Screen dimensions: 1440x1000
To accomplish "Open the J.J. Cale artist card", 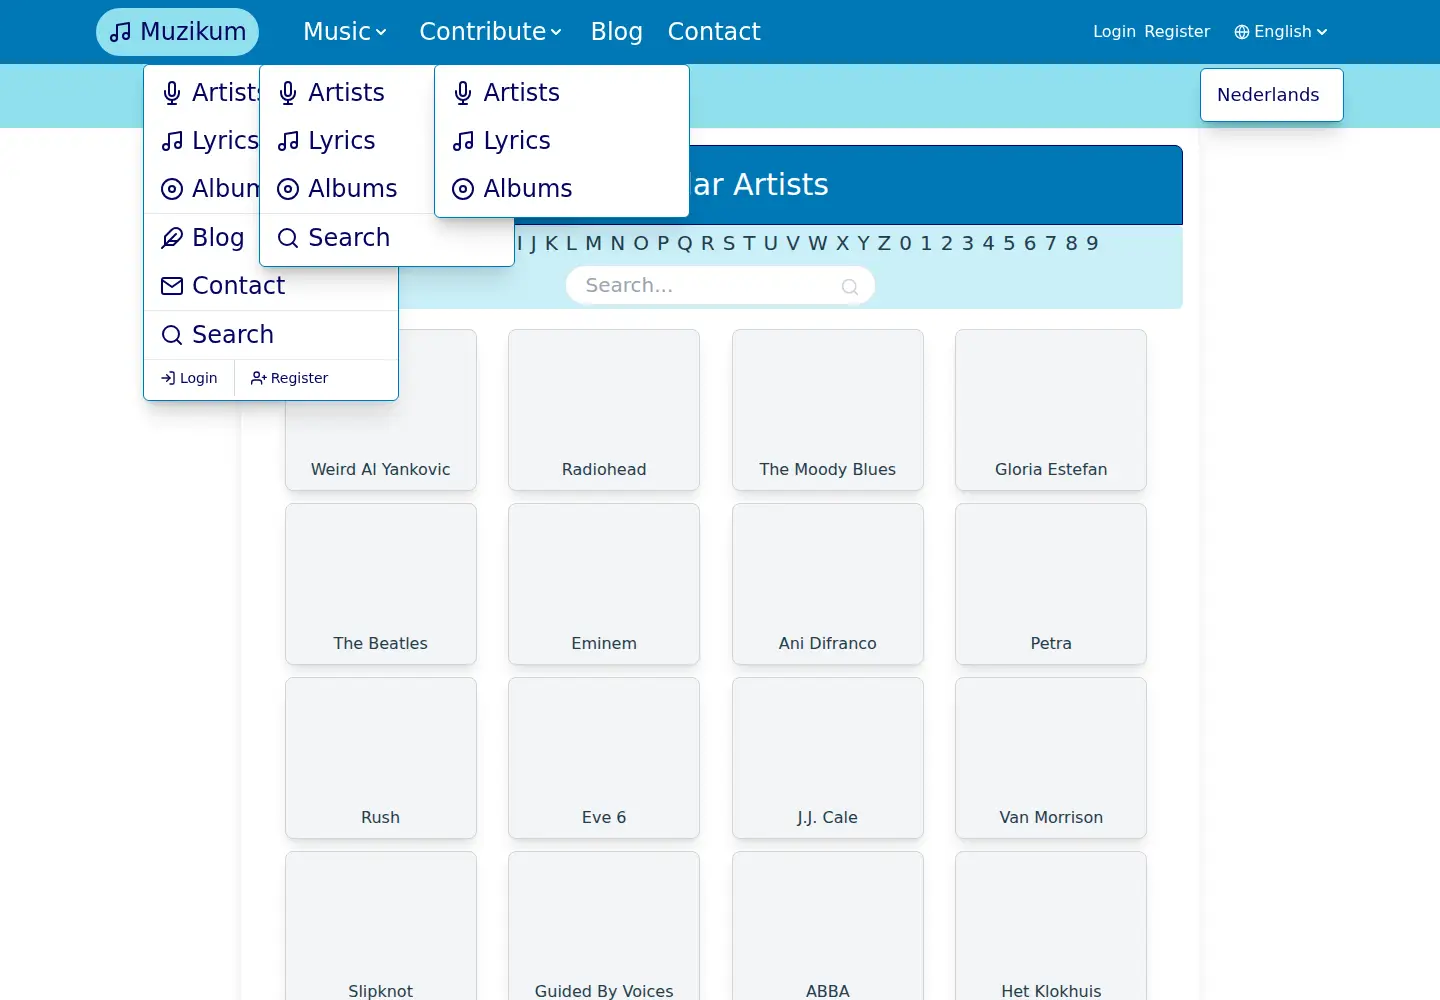I will [828, 758].
